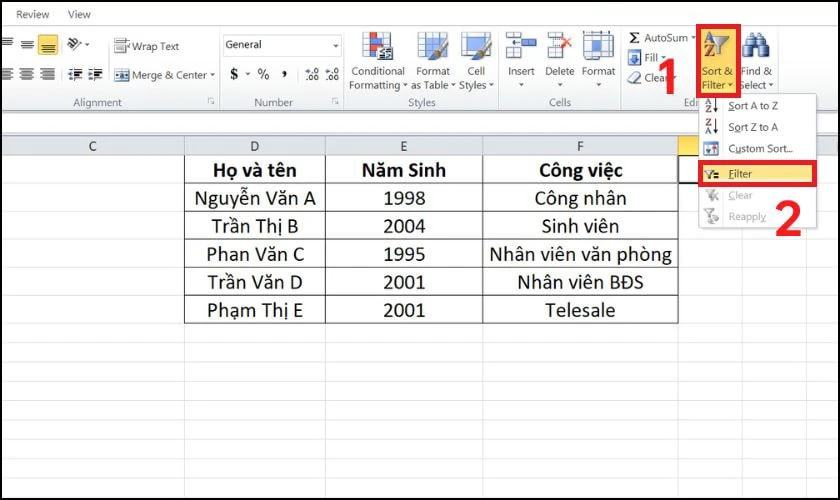Open Format as Table gallery
840x500 pixels.
[433, 61]
